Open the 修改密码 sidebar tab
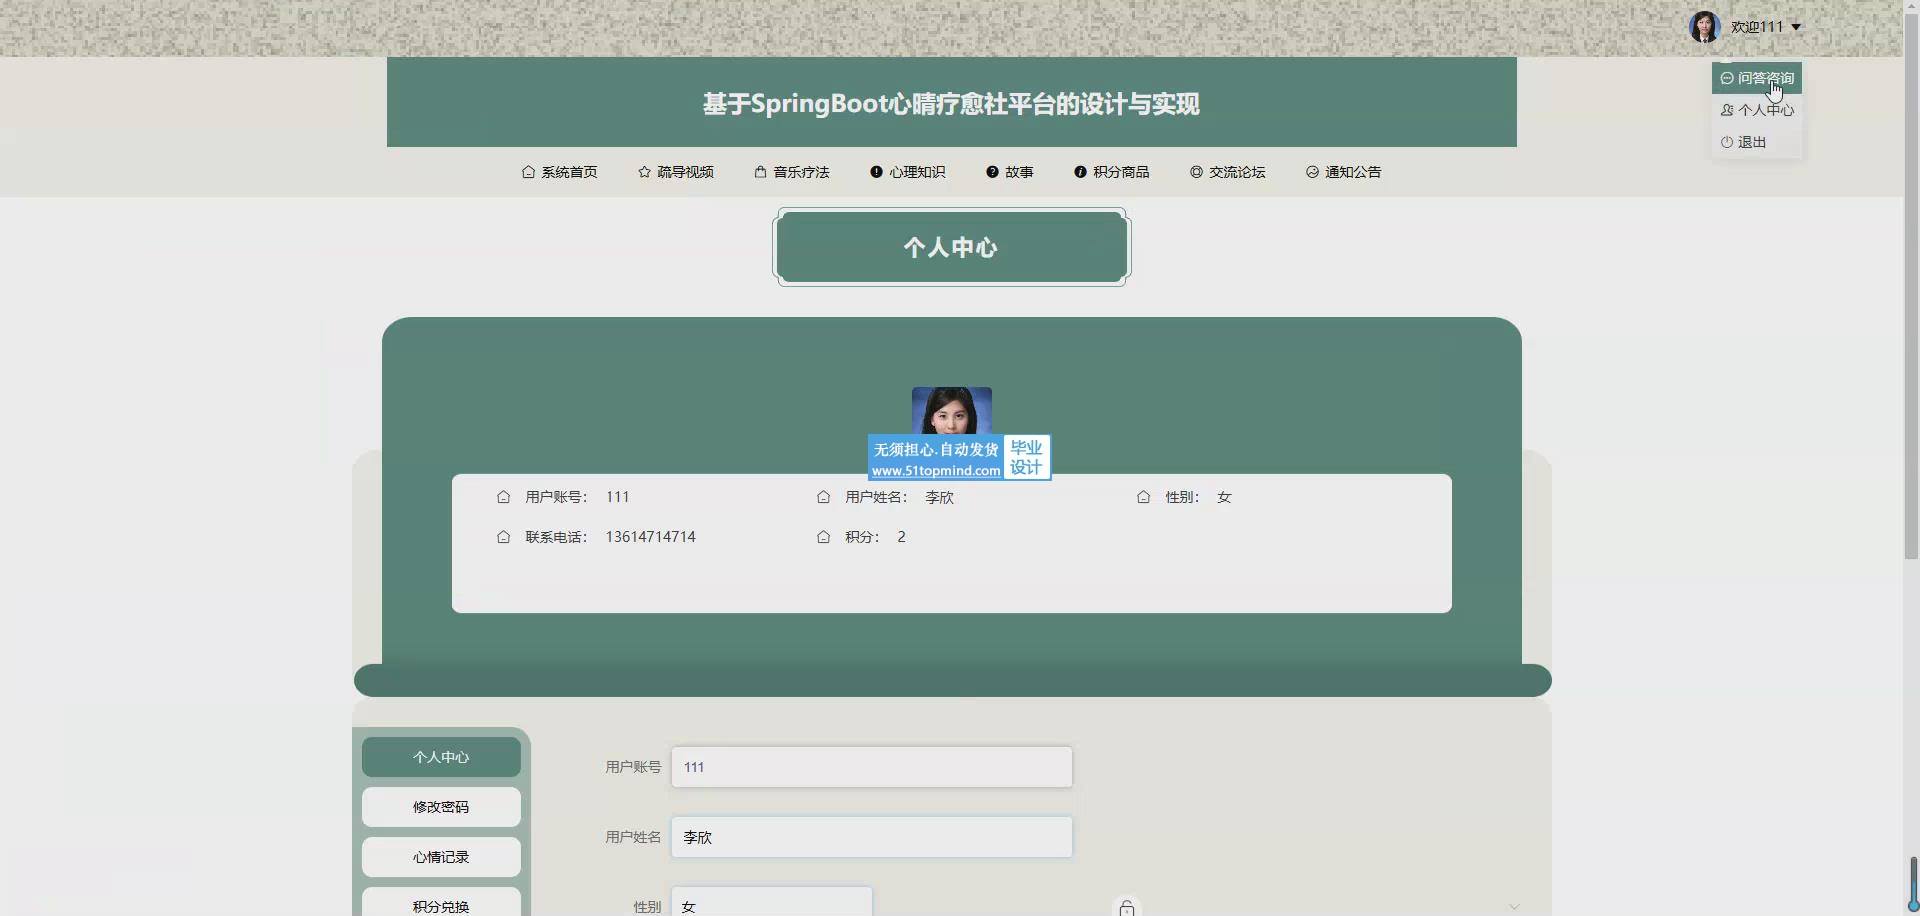 [x=441, y=807]
